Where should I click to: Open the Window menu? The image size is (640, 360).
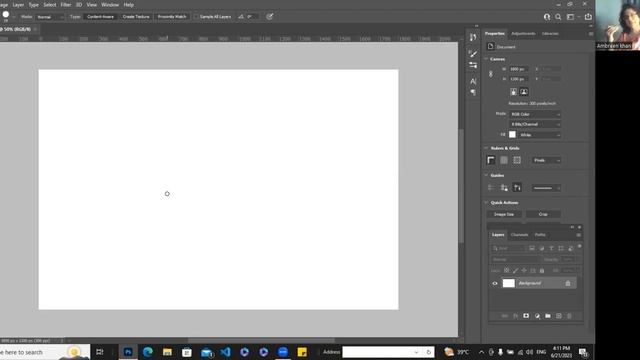110,5
